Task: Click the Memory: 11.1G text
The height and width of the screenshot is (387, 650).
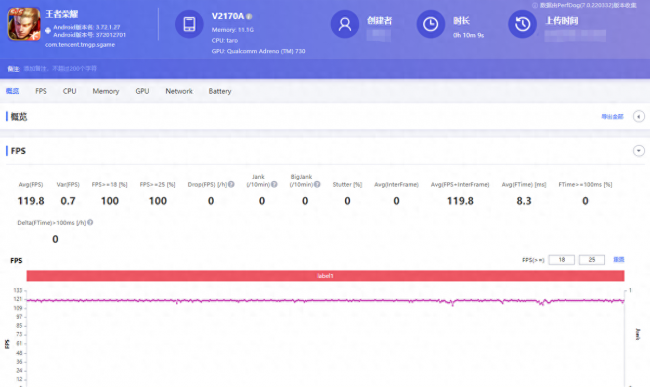Action: point(233,30)
